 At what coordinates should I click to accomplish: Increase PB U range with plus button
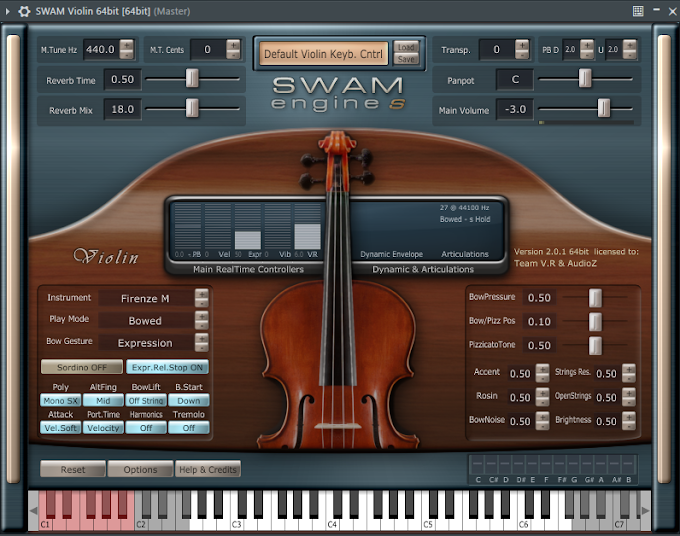coord(630,45)
